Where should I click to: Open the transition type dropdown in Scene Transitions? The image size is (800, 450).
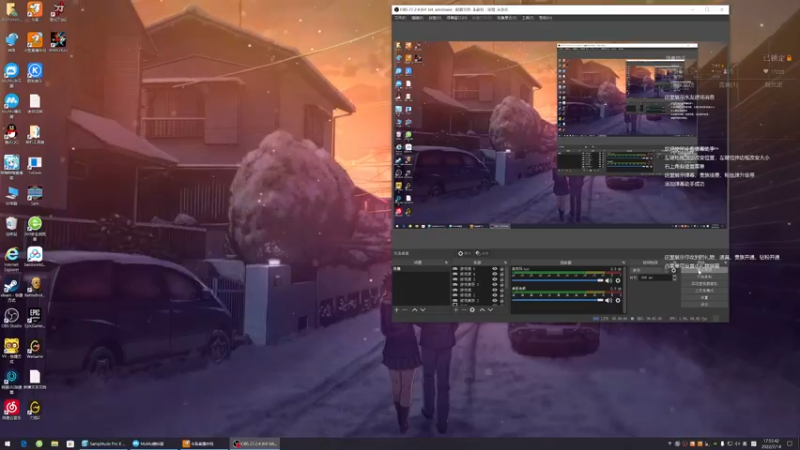[649, 270]
